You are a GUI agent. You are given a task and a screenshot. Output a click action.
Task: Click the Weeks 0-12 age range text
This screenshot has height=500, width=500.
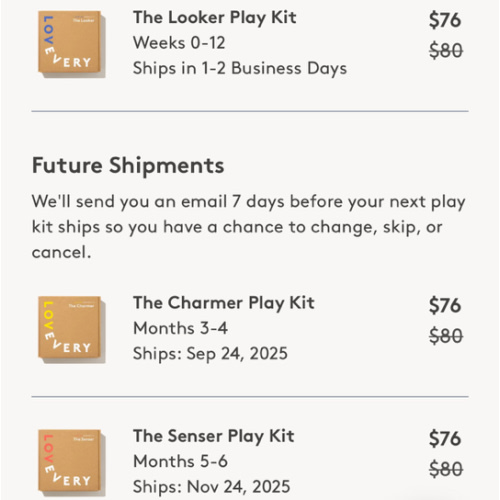tap(179, 43)
